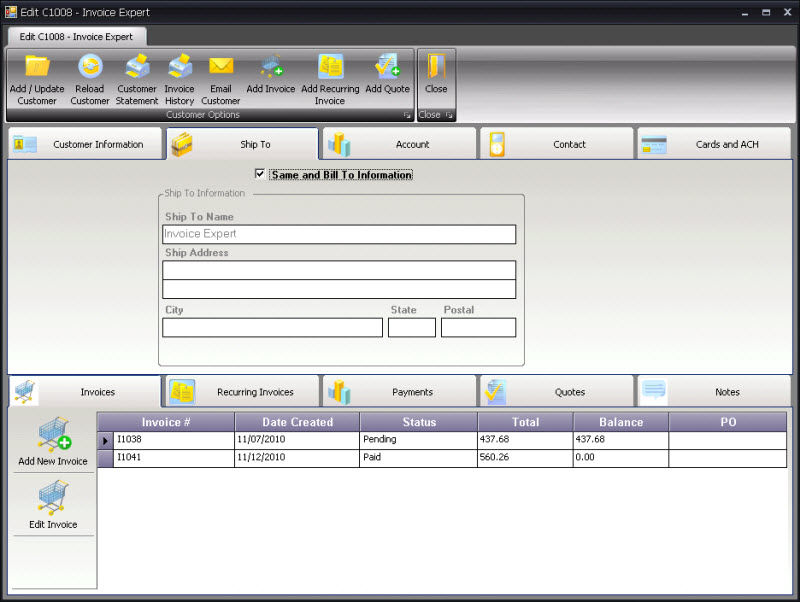Viewport: 800px width, 602px height.
Task: Sort by the Invoice # column header
Action: click(166, 422)
